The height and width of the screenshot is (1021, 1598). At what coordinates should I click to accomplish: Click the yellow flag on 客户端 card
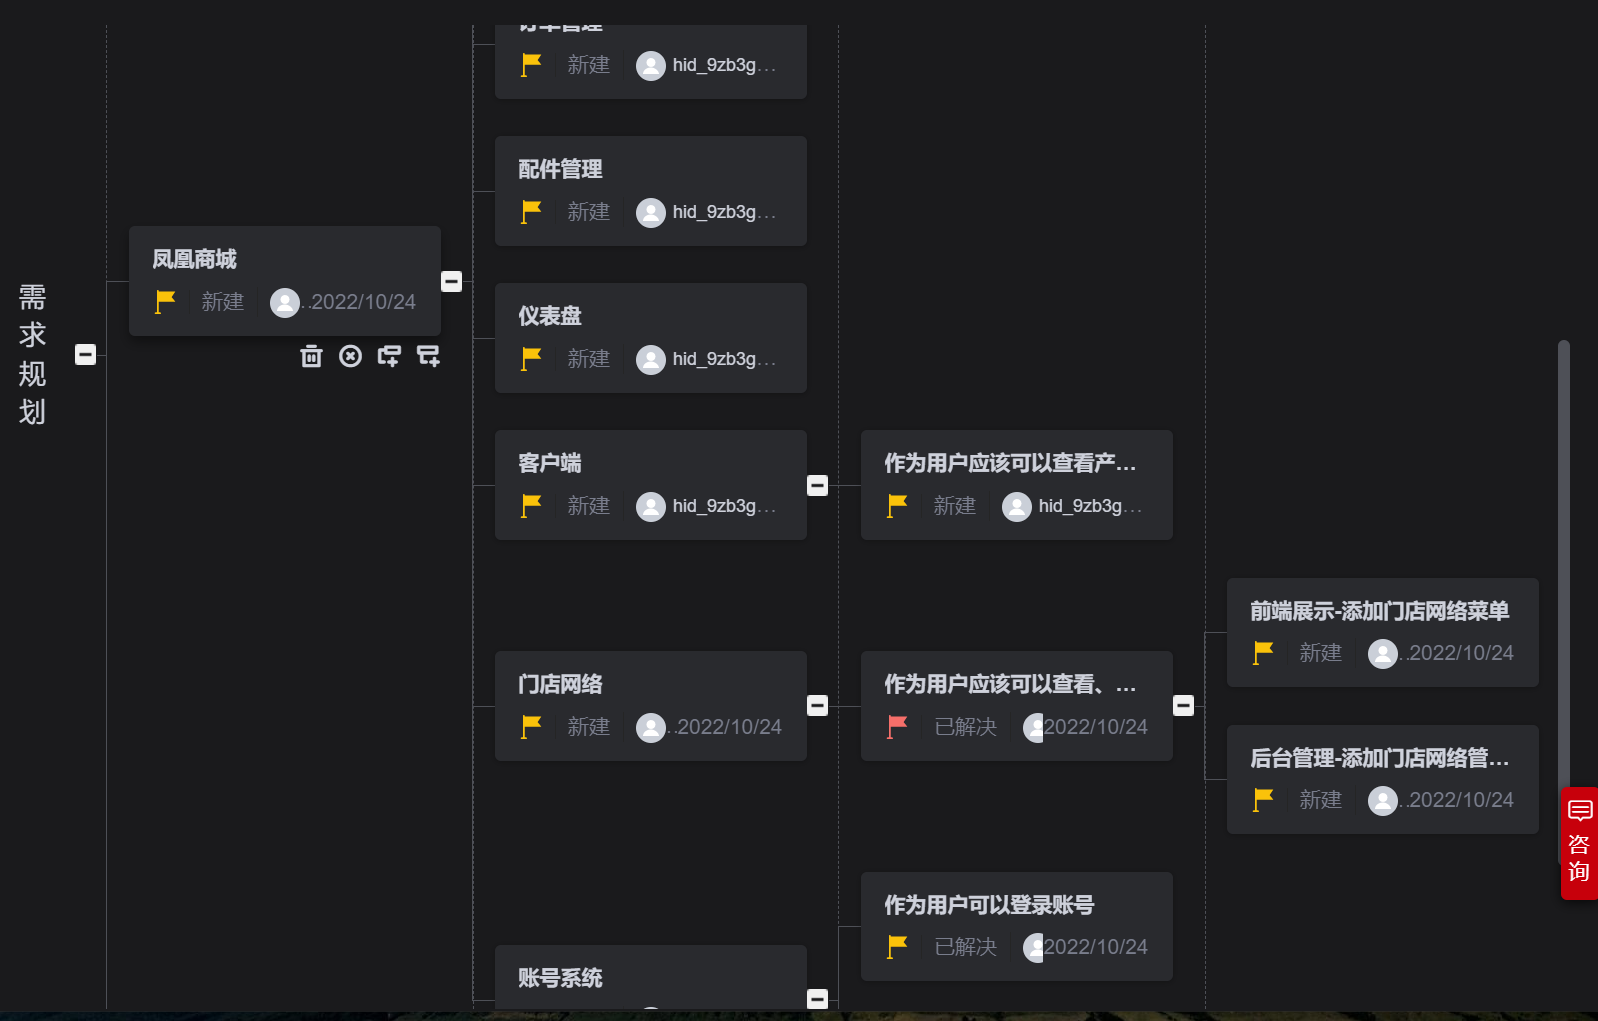pos(531,506)
